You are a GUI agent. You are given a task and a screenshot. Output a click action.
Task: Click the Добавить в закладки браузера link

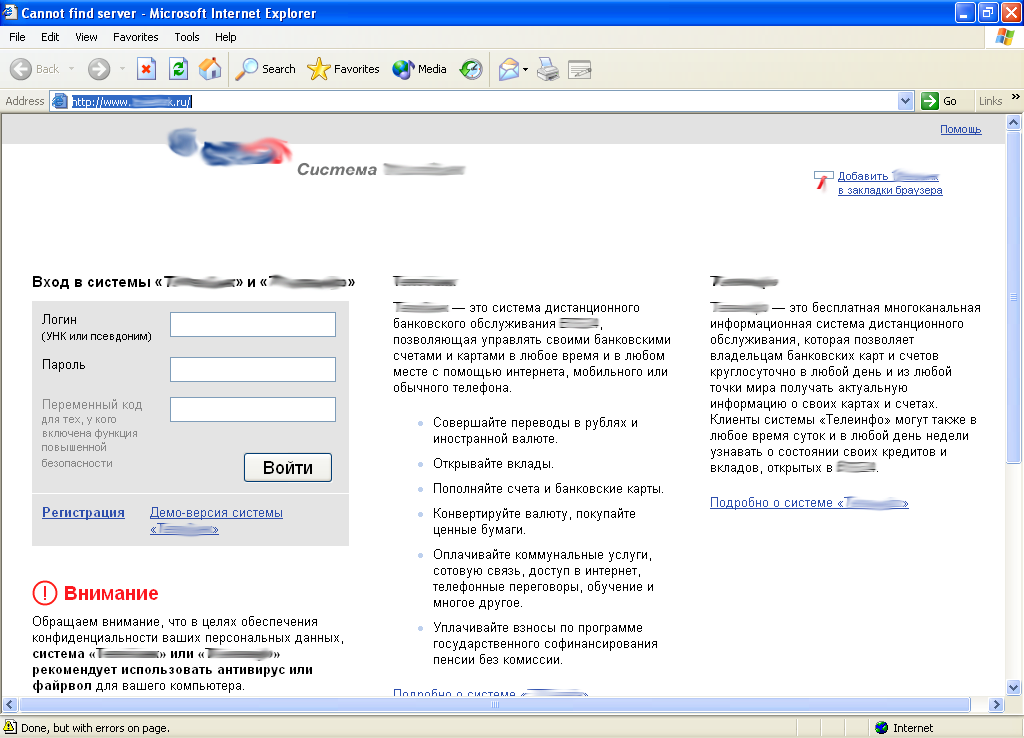tap(889, 184)
